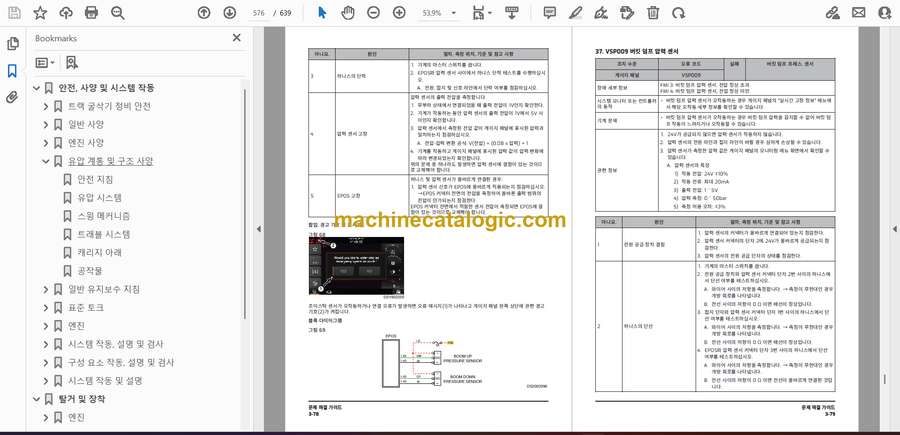
Task: Click the 37. VSP009 section heading
Action: 637,51
